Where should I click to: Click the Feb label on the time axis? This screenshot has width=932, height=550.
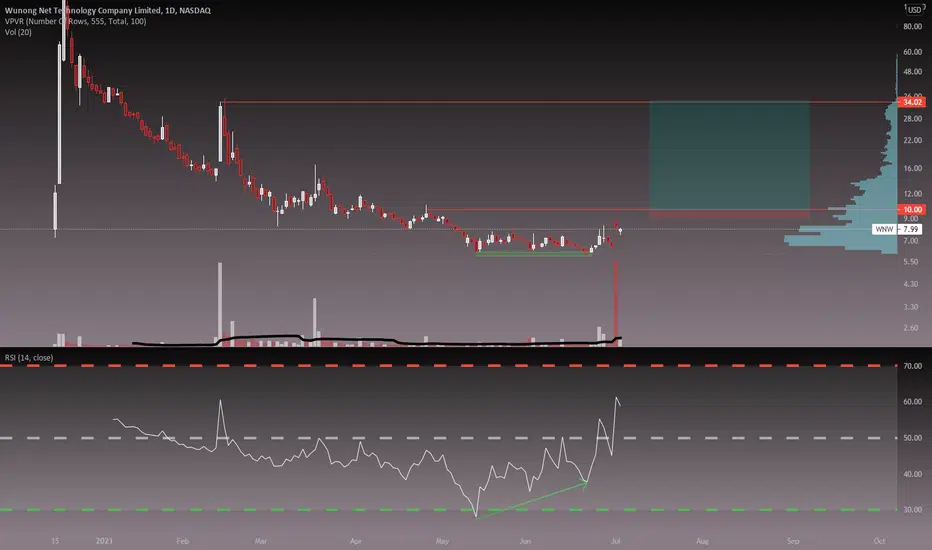pyautogui.click(x=182, y=540)
